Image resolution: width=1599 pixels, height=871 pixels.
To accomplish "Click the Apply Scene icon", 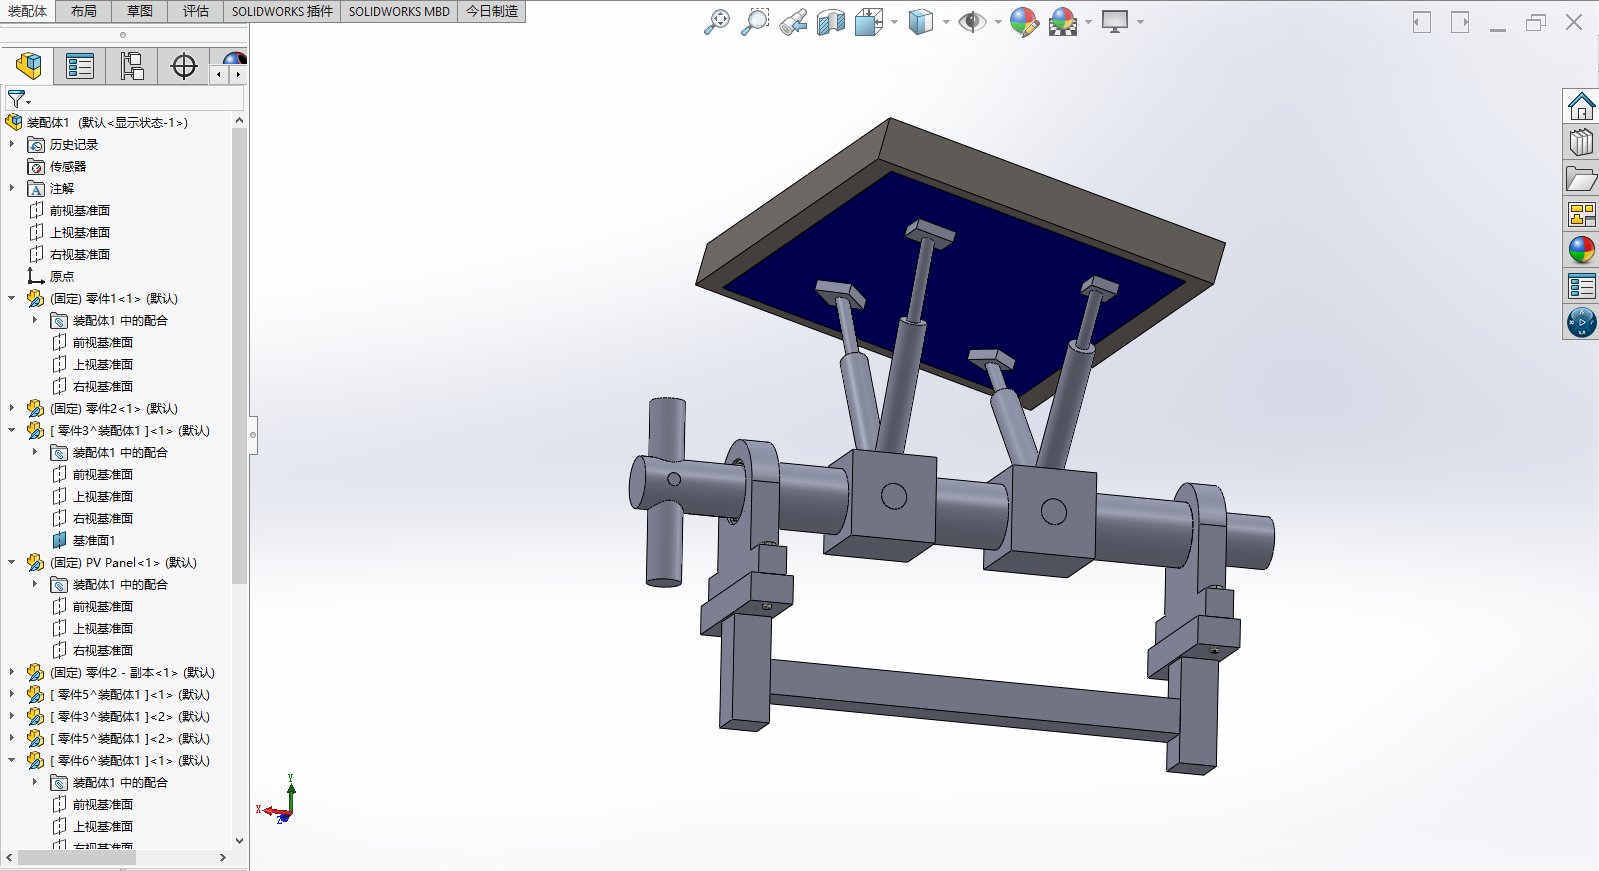I will [x=1063, y=22].
